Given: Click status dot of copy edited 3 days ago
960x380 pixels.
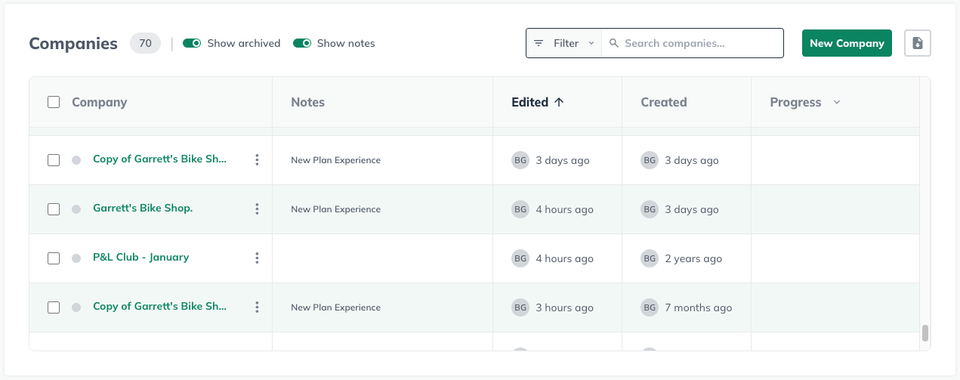Looking at the screenshot, I should [76, 160].
